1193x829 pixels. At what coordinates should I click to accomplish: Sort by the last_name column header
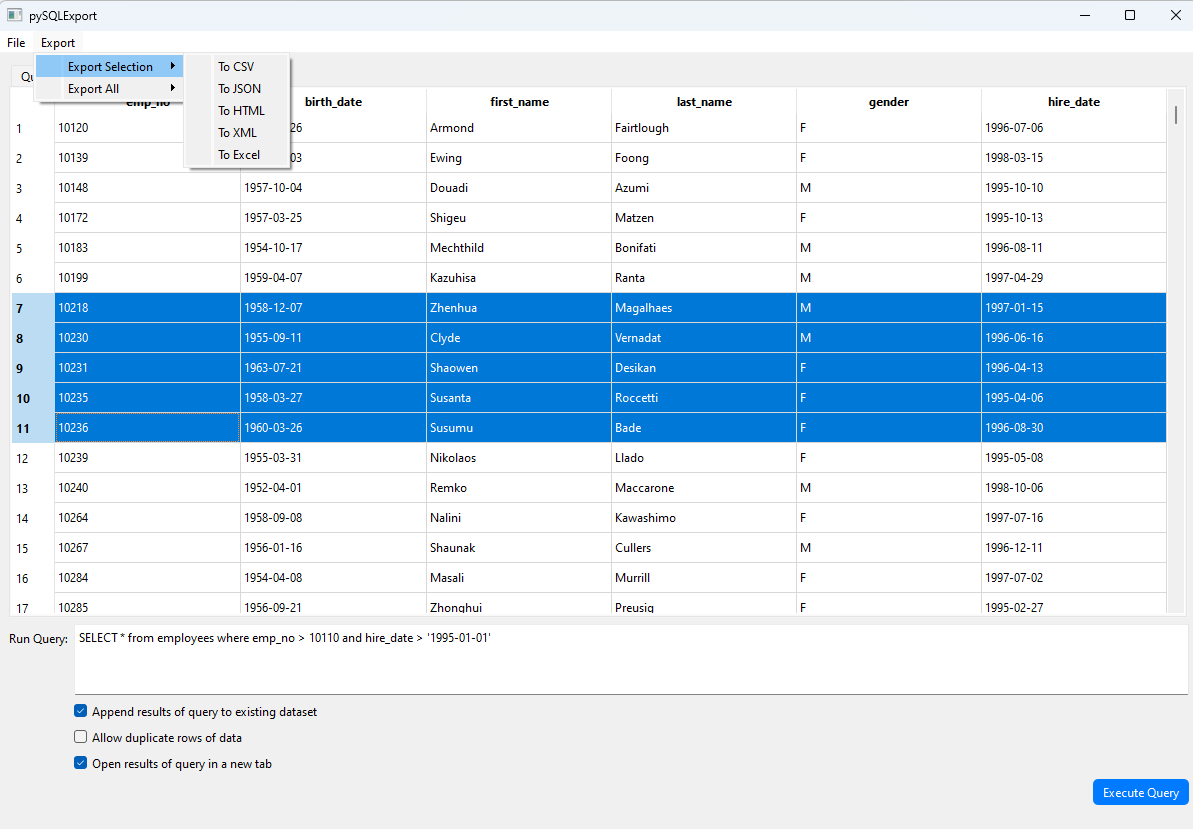(704, 102)
